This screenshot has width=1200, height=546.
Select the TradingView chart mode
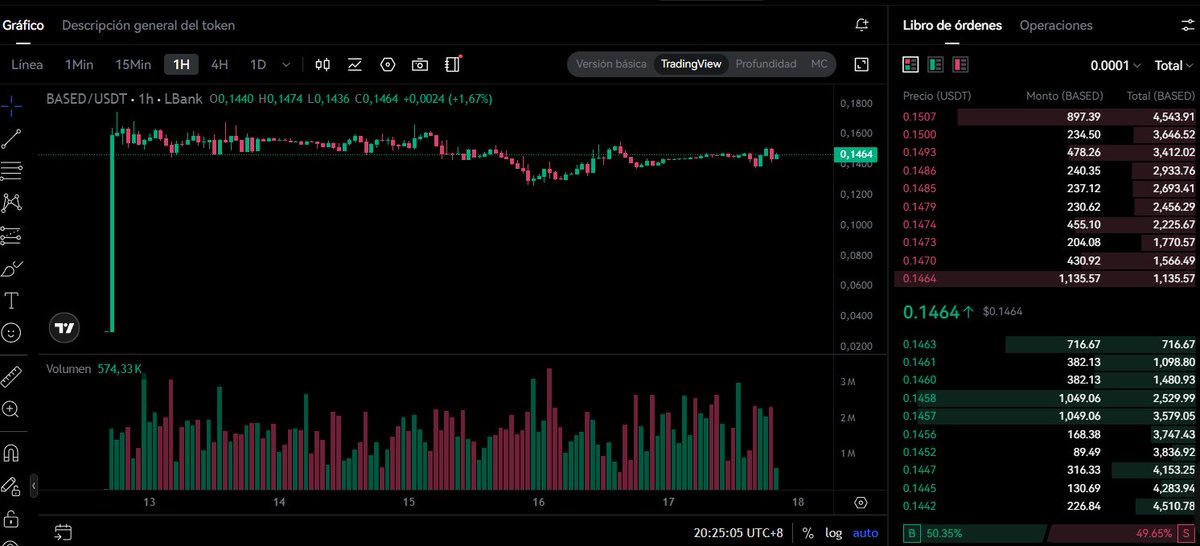(x=691, y=64)
